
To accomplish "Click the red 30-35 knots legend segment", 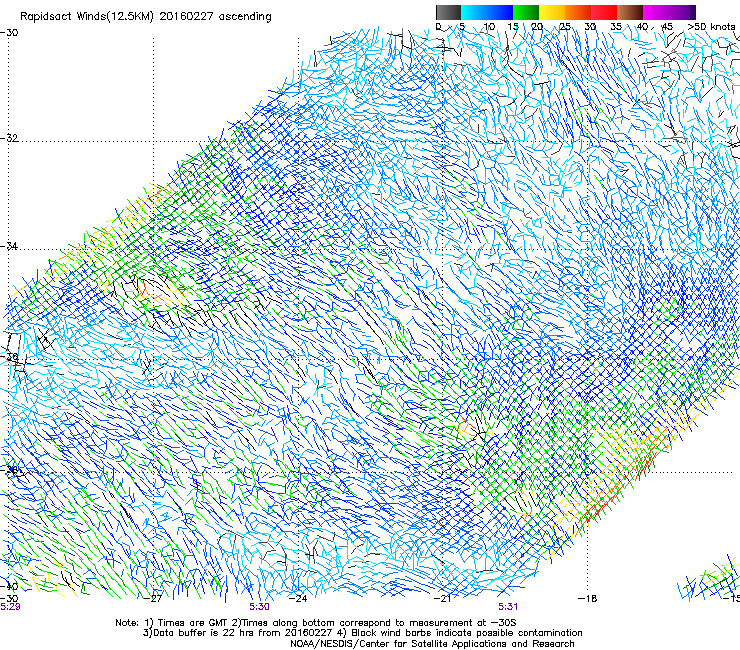I will point(604,12).
